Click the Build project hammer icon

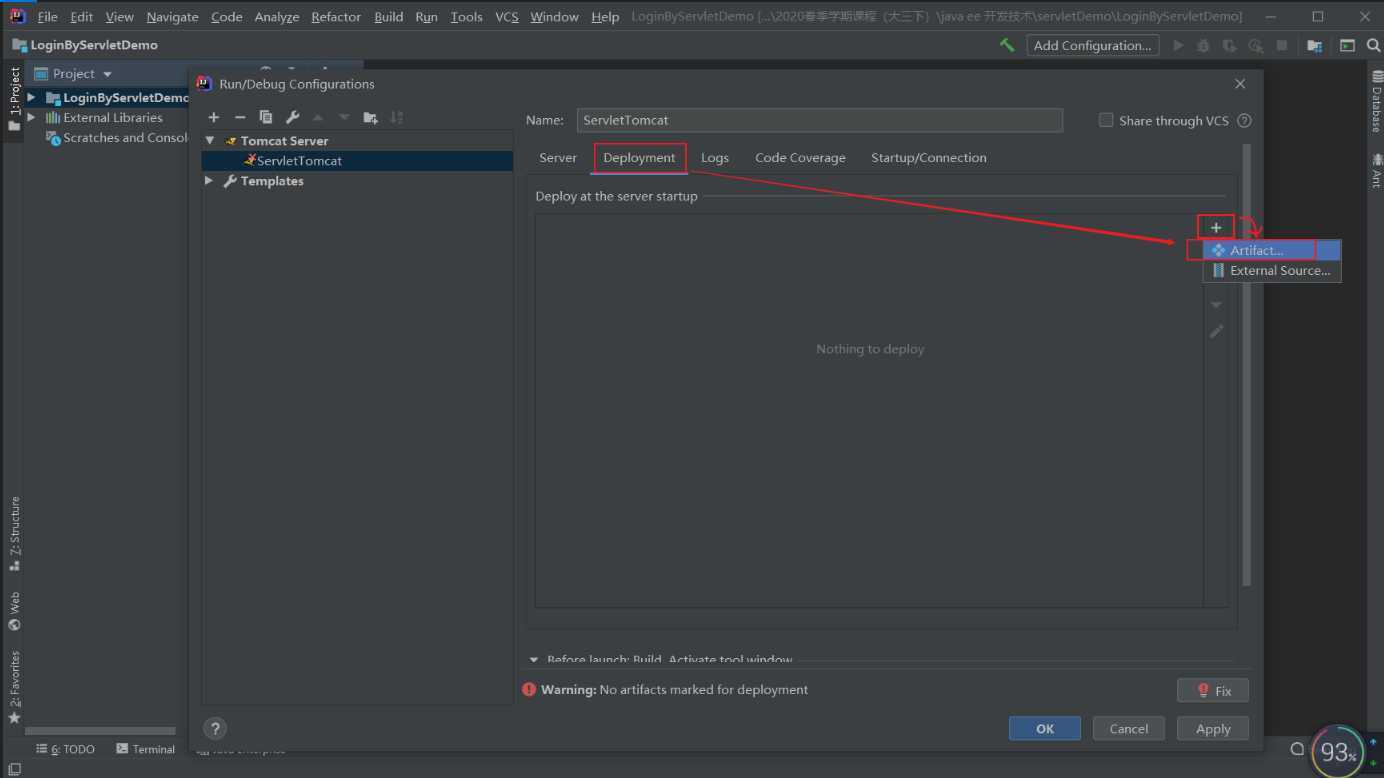pos(1007,45)
